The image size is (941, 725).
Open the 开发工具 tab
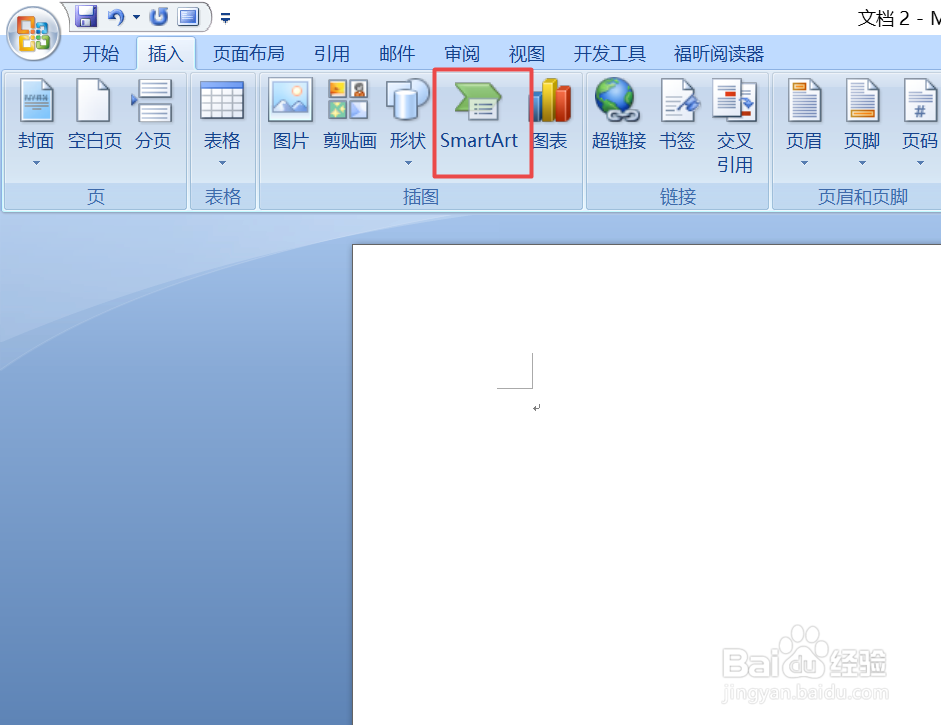pyautogui.click(x=609, y=54)
